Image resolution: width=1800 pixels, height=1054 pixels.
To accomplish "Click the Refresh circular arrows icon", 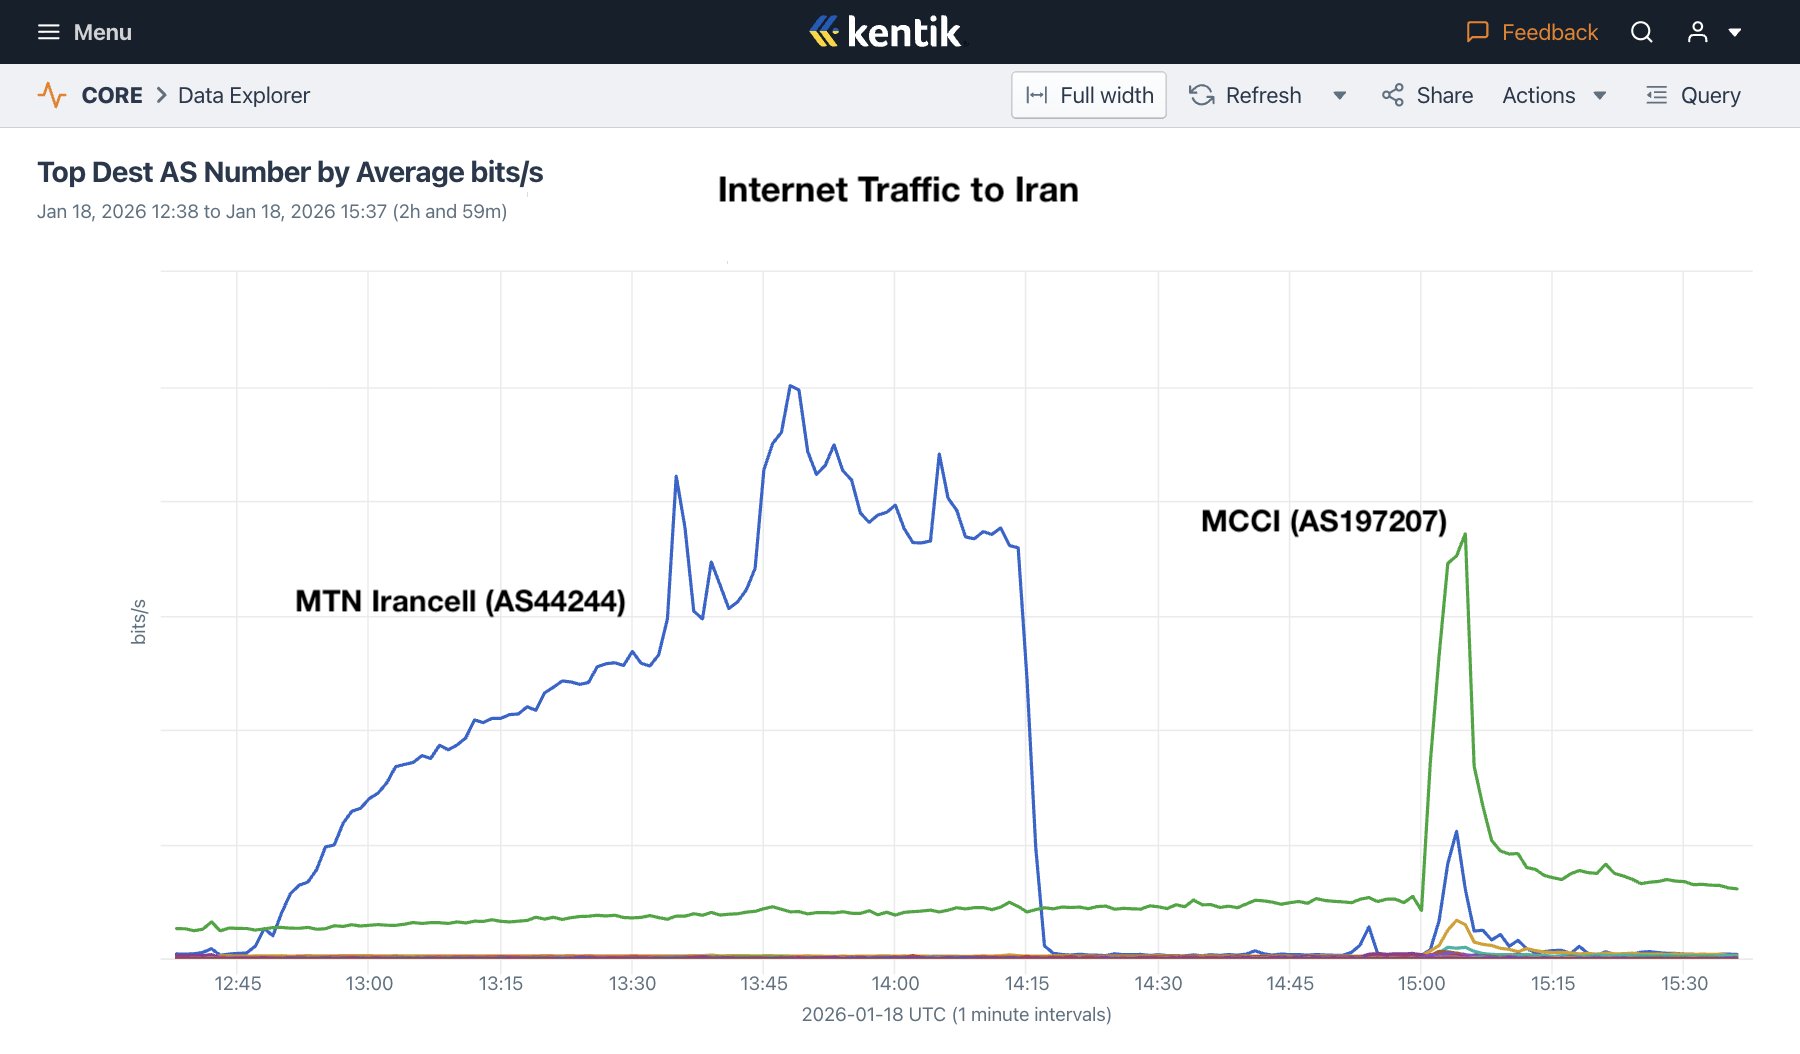I will click(x=1201, y=95).
